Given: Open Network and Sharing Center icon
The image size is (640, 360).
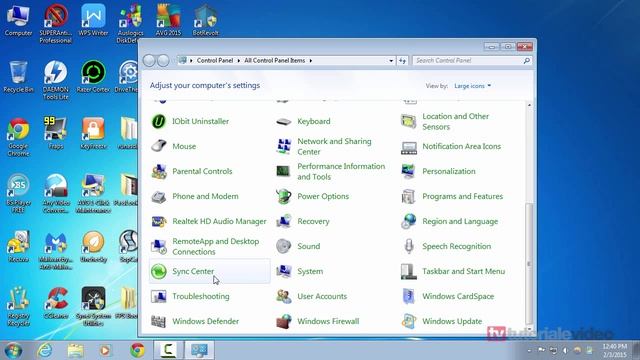Looking at the screenshot, I should click(284, 146).
